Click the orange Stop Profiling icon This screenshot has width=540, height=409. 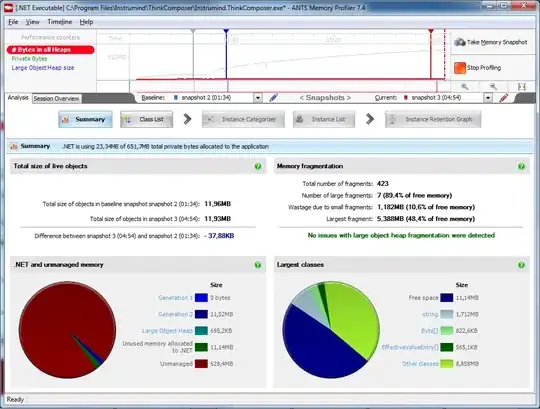pos(460,68)
